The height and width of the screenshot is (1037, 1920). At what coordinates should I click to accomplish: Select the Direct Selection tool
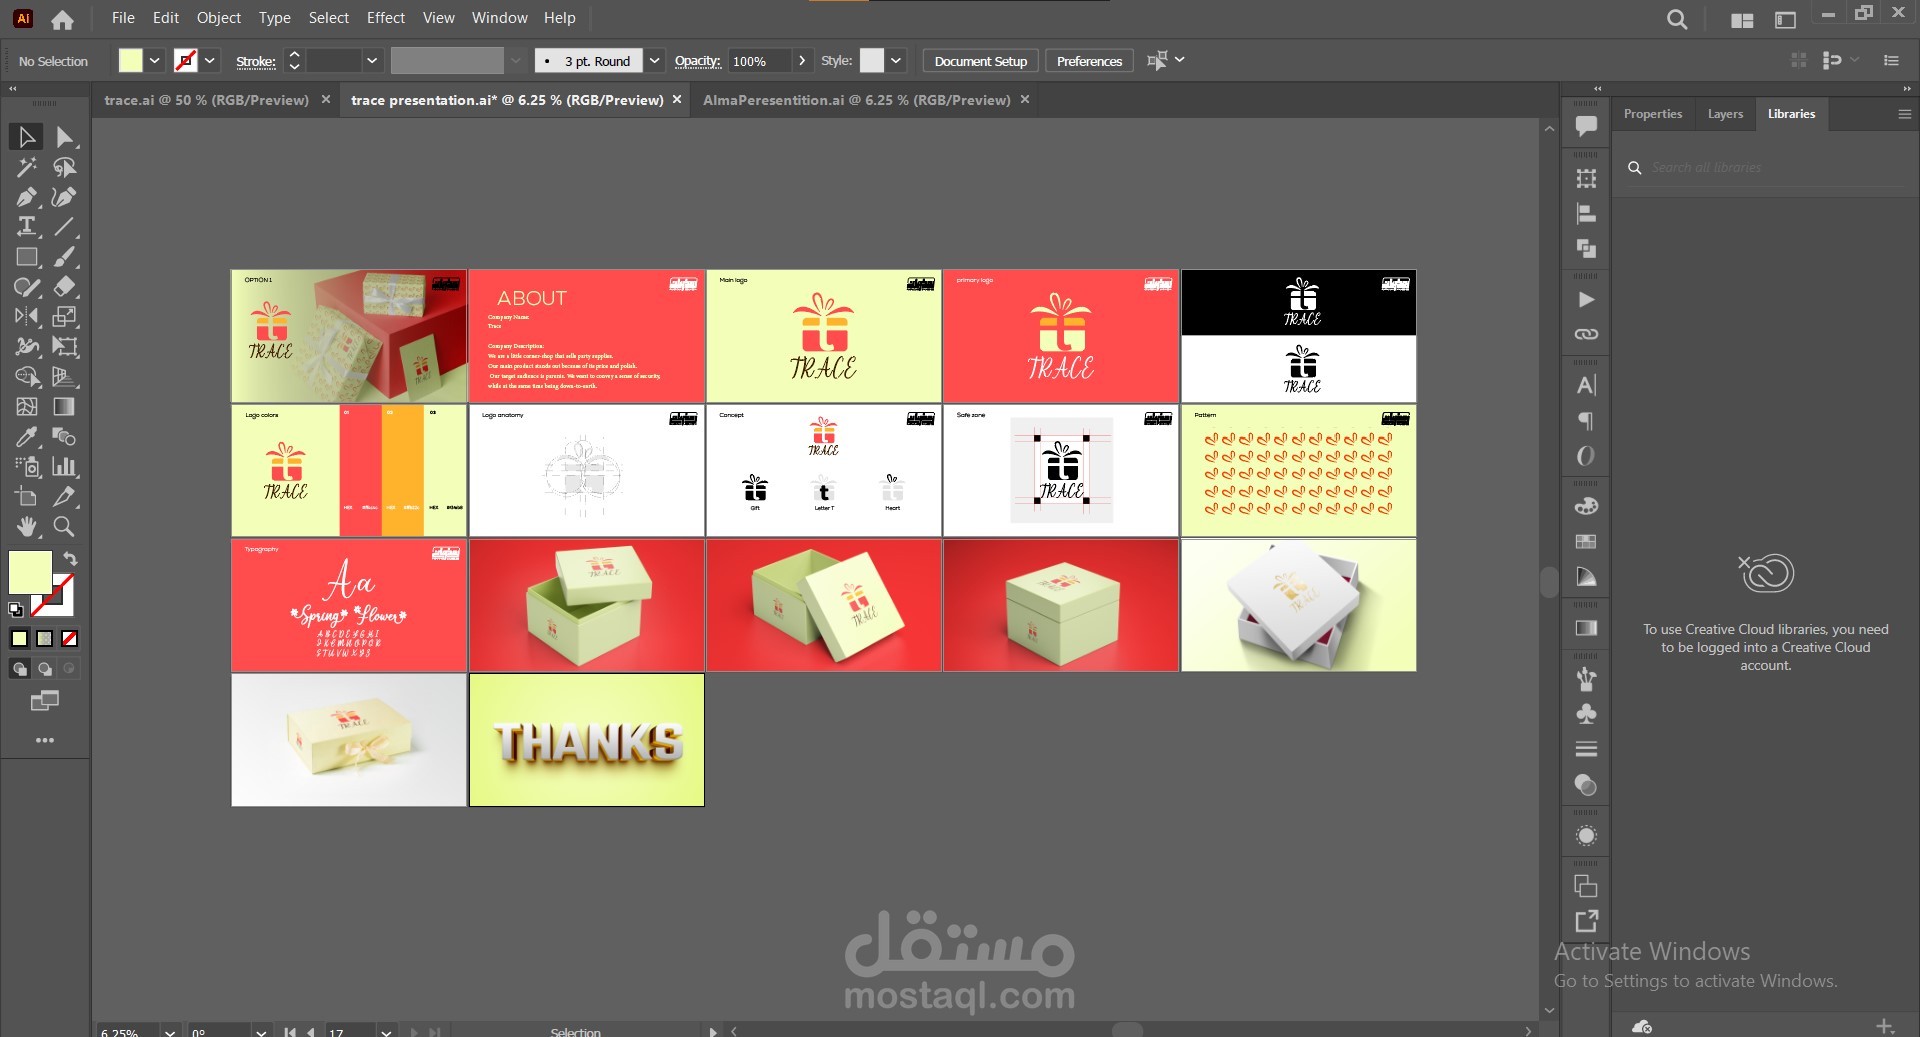click(x=65, y=137)
